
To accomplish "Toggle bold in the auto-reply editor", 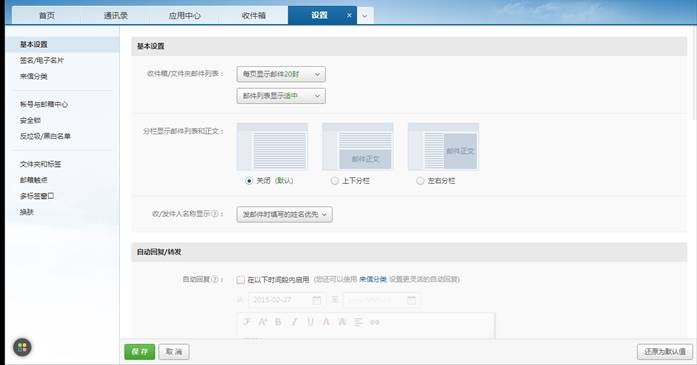I will (278, 322).
